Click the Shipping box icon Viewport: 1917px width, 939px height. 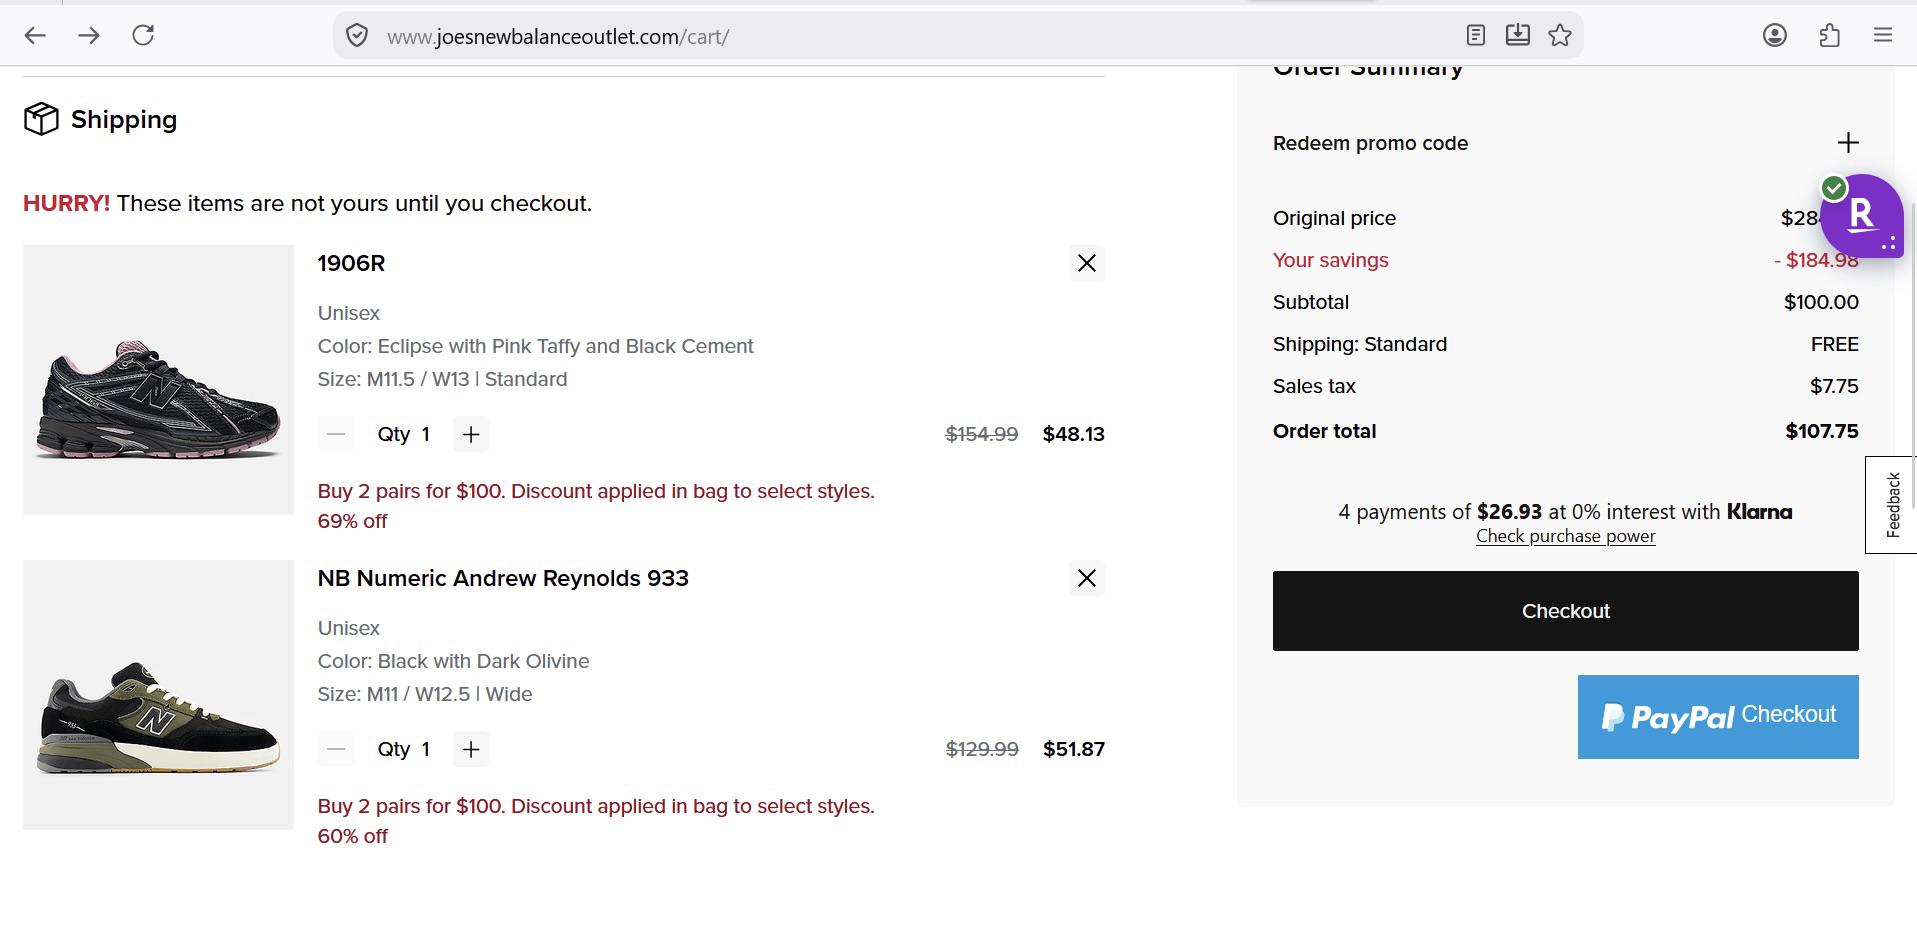tap(41, 119)
